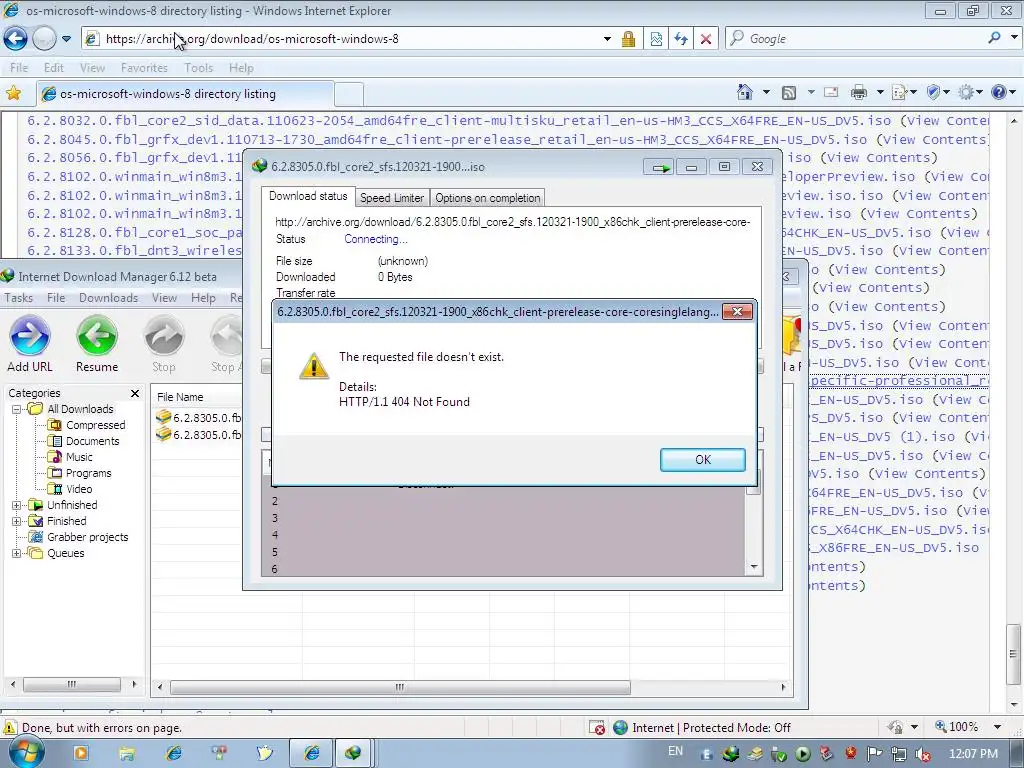Select the Compressed category
Image resolution: width=1024 pixels, height=768 pixels.
pos(95,425)
